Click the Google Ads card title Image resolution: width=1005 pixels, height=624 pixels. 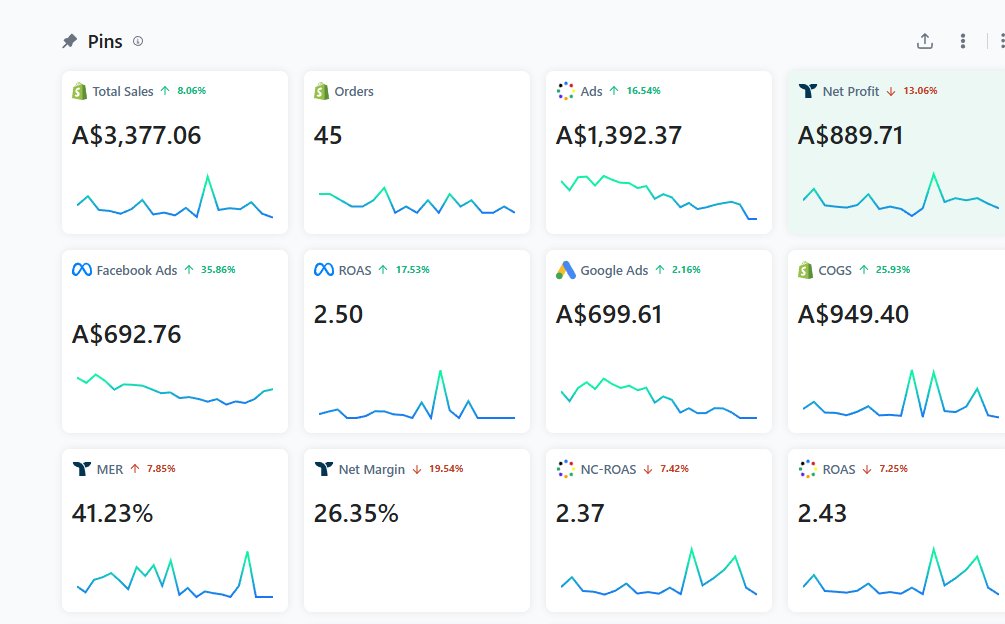614,270
